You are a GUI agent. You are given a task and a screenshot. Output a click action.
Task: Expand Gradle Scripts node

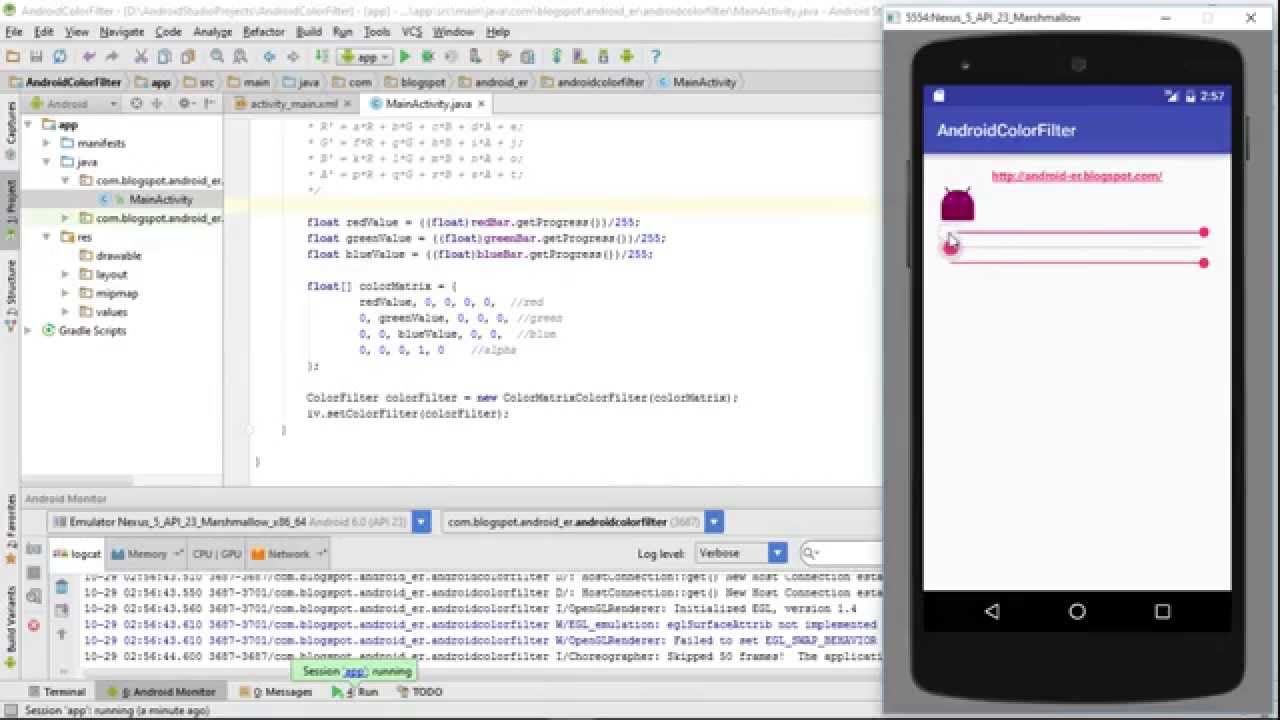[28, 330]
